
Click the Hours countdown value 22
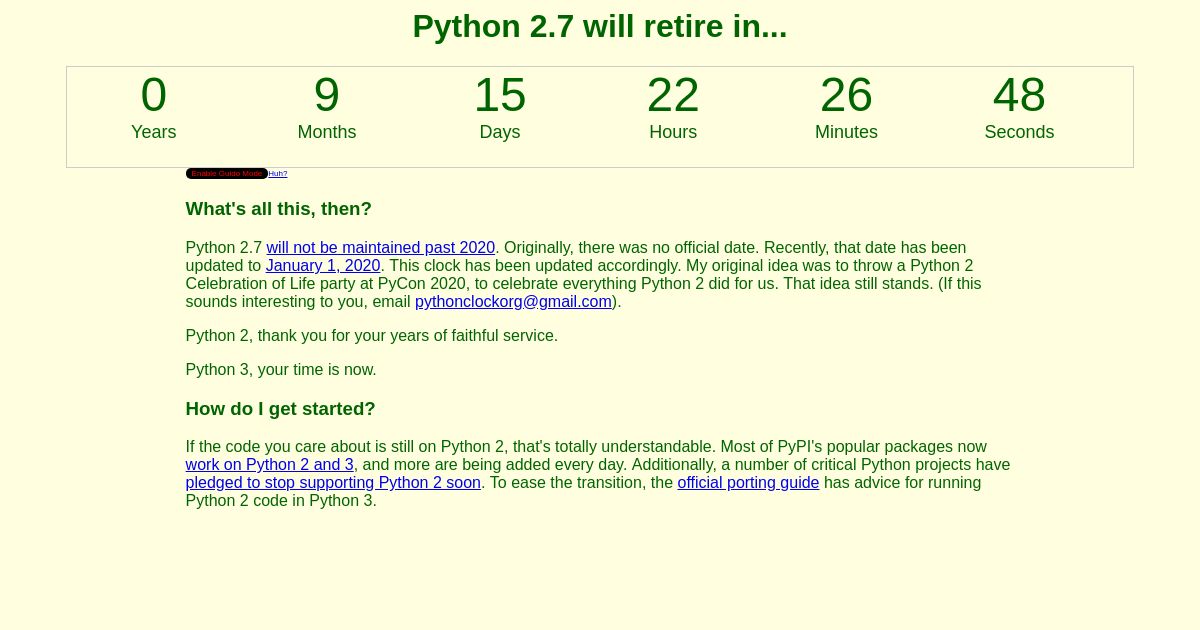tap(673, 95)
